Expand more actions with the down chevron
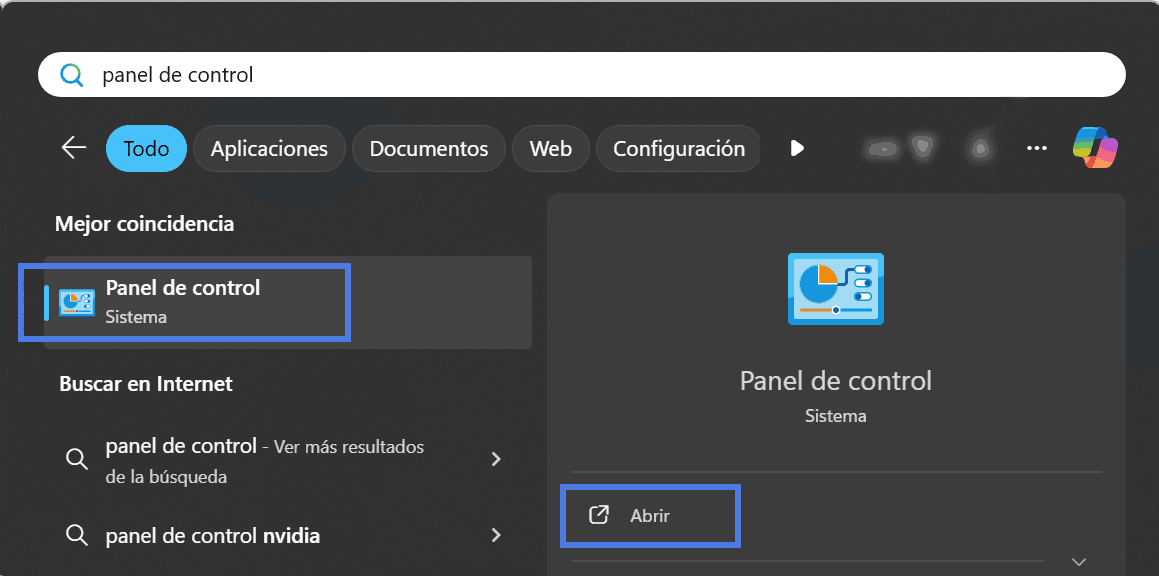 [x=1078, y=562]
